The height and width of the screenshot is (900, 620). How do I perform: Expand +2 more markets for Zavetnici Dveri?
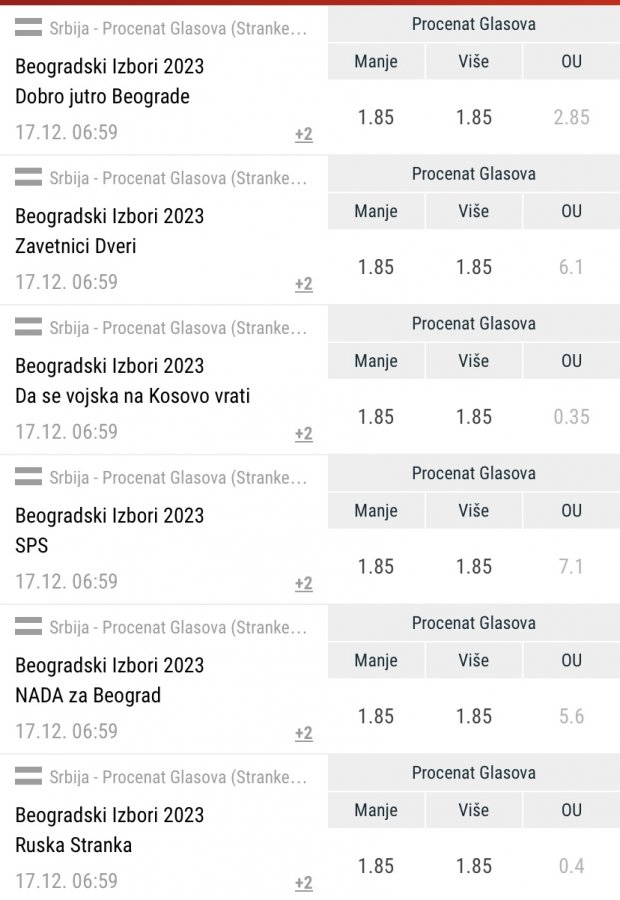(x=304, y=284)
